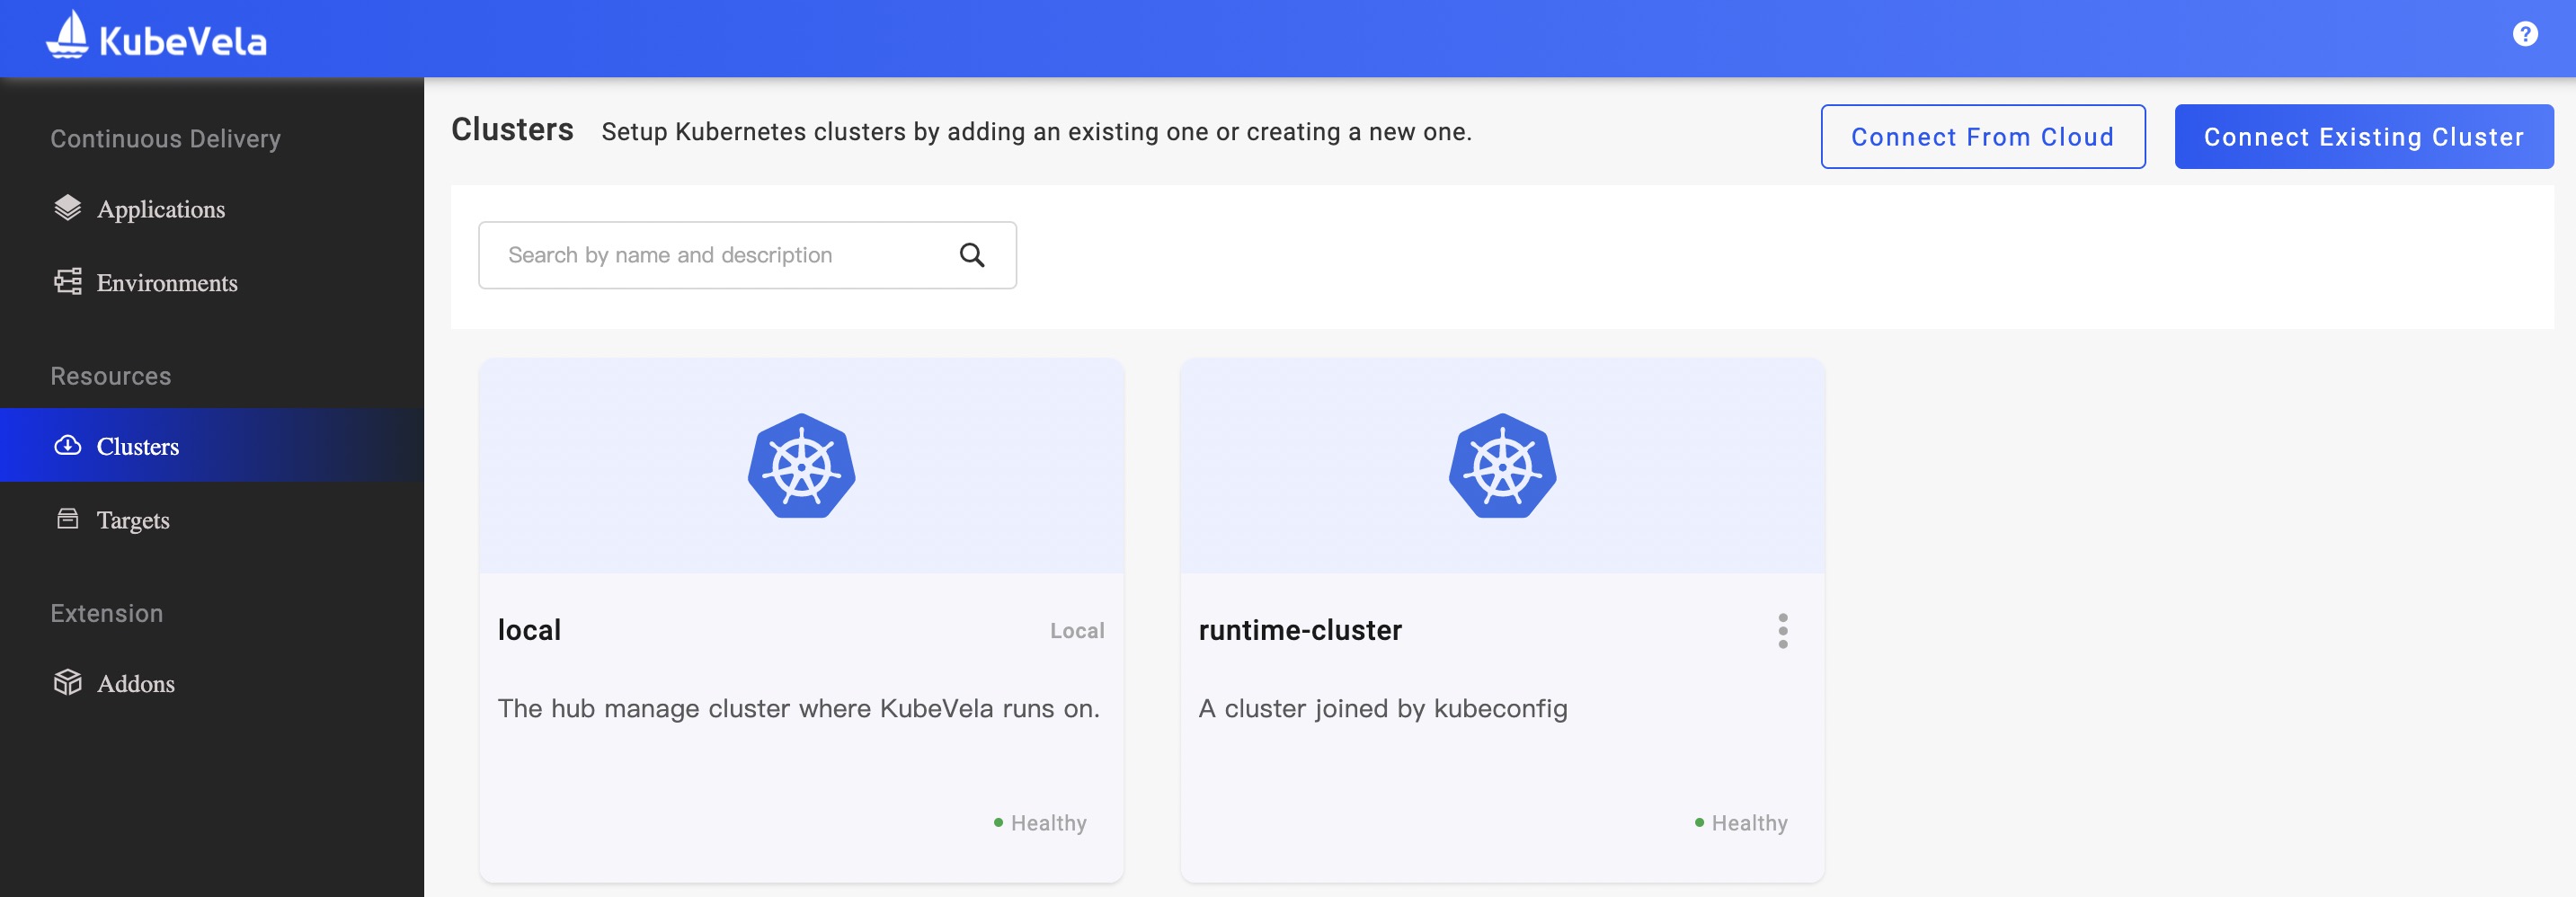The width and height of the screenshot is (2576, 897).
Task: Click the Targets box icon
Action: click(67, 519)
